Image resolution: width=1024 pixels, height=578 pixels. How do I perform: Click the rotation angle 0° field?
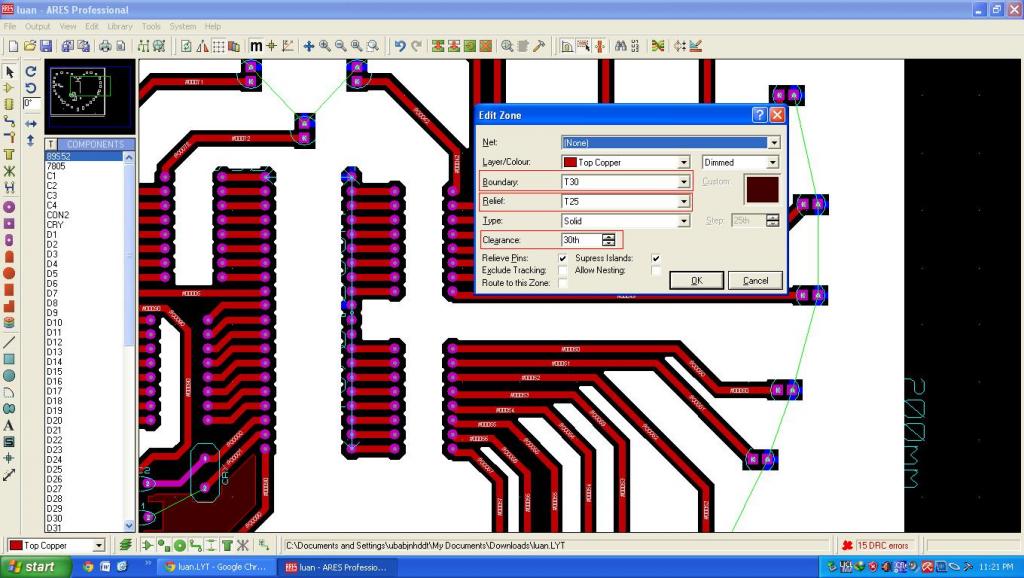click(x=31, y=103)
